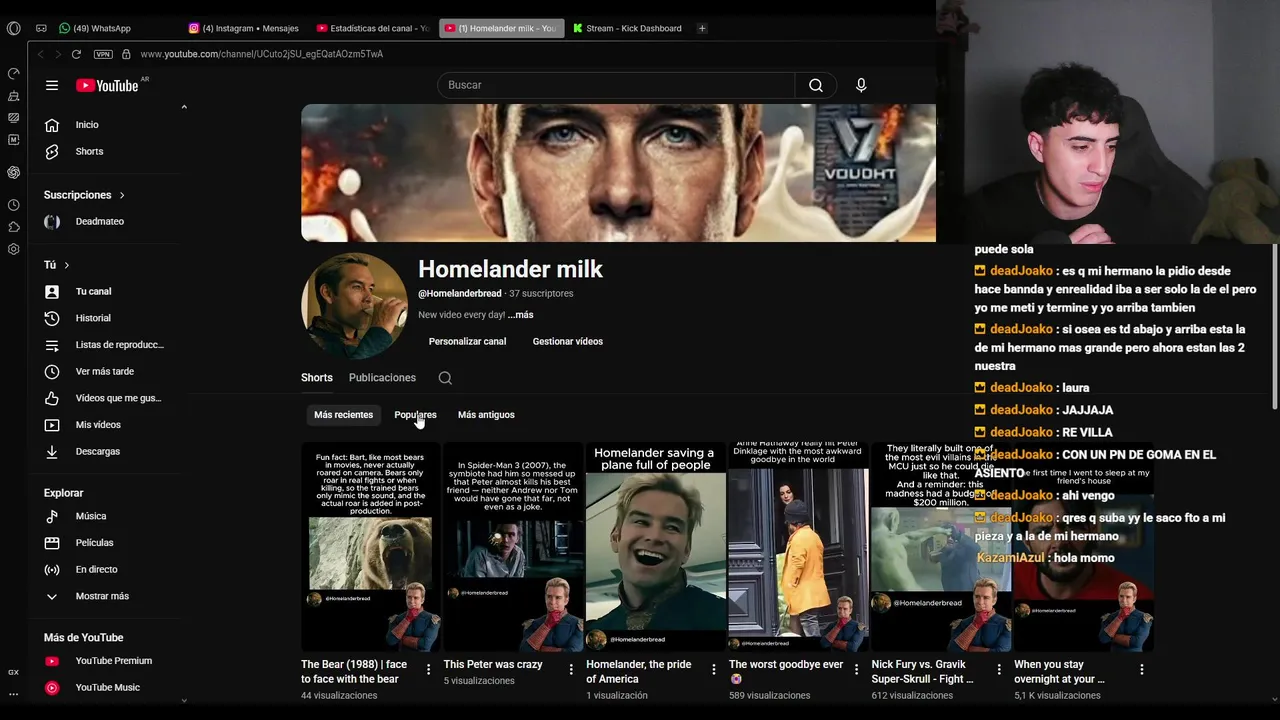This screenshot has height=720, width=1280.
Task: Open Música in Explorar section
Action: (x=90, y=516)
